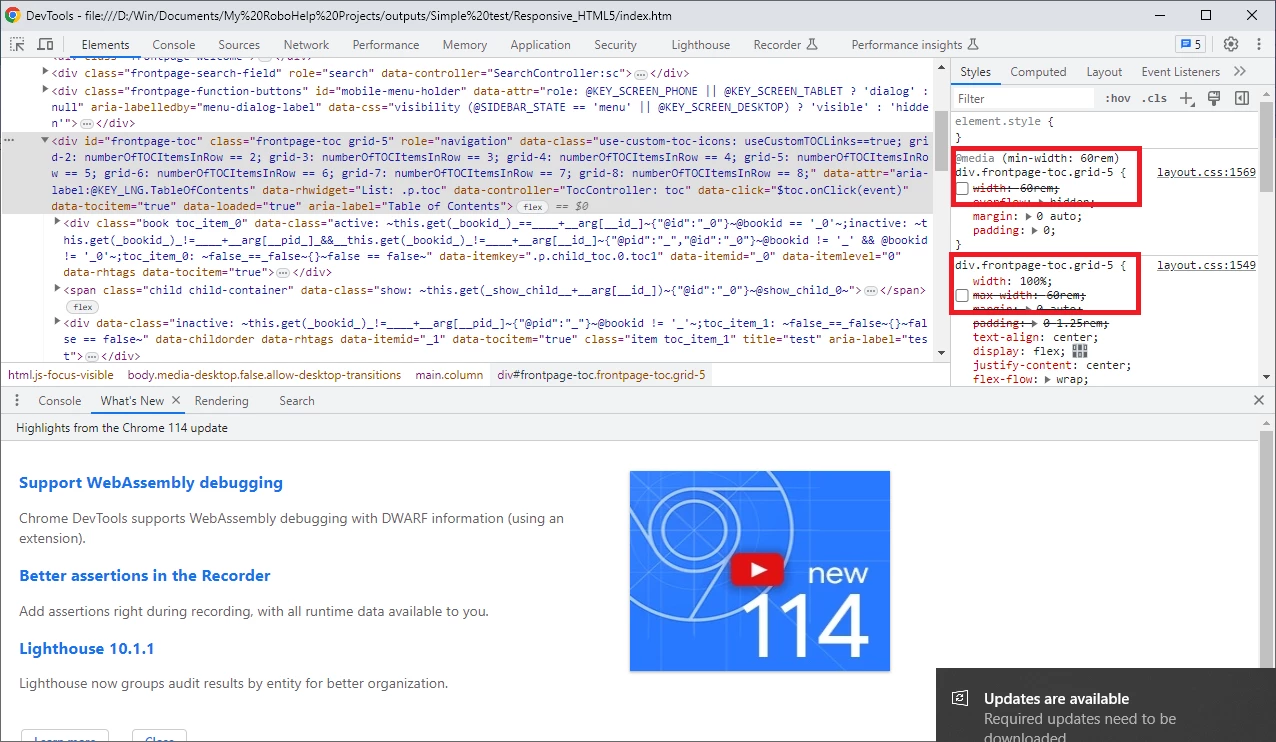The image size is (1276, 742).
Task: Open the Lighthouse tab
Action: point(700,44)
